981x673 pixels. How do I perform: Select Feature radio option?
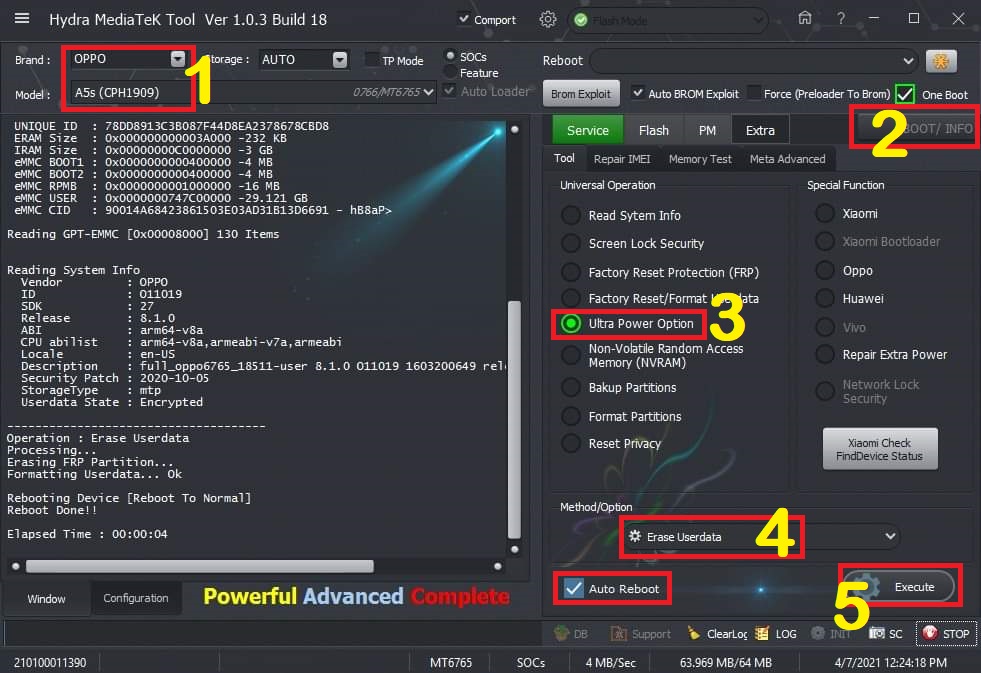coord(450,73)
